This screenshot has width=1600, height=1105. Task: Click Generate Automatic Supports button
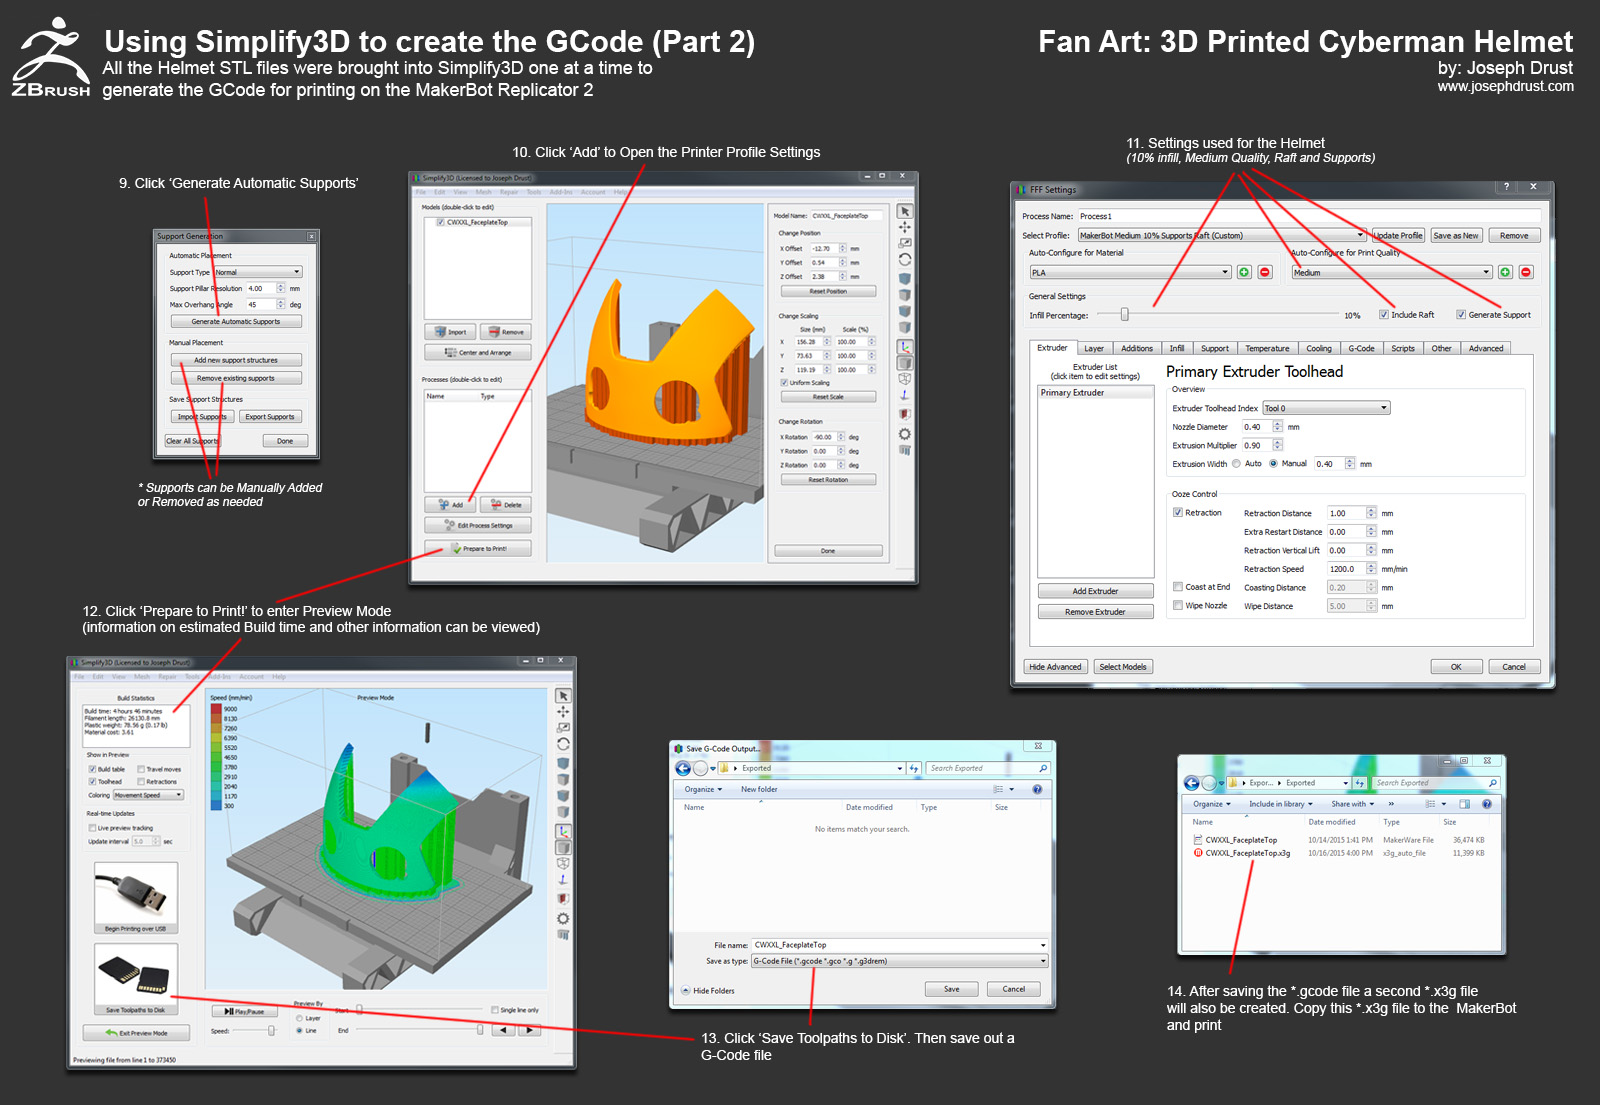tap(236, 321)
